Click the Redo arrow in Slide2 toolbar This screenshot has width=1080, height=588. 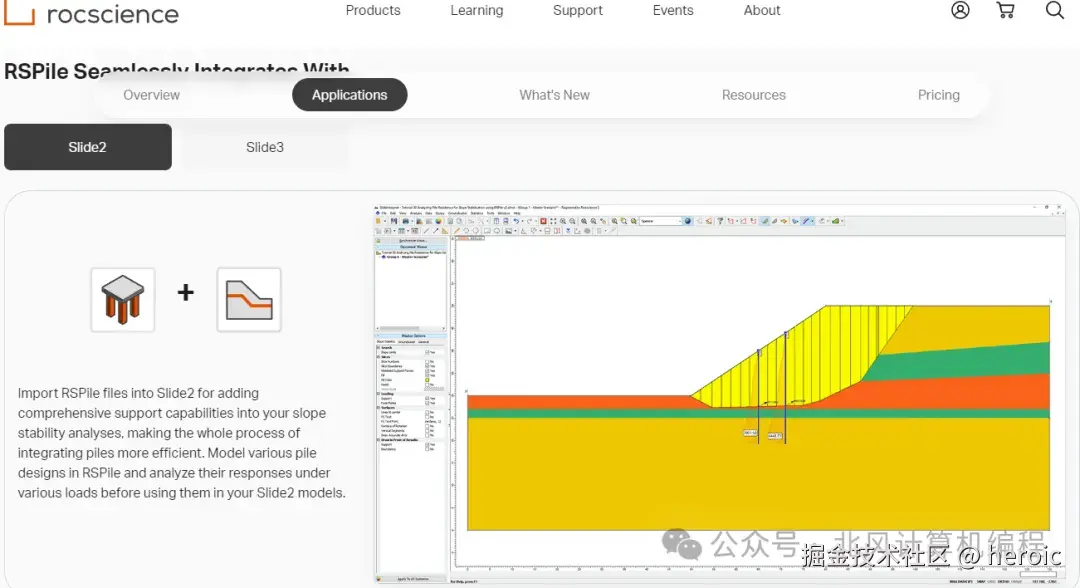pyautogui.click(x=530, y=221)
